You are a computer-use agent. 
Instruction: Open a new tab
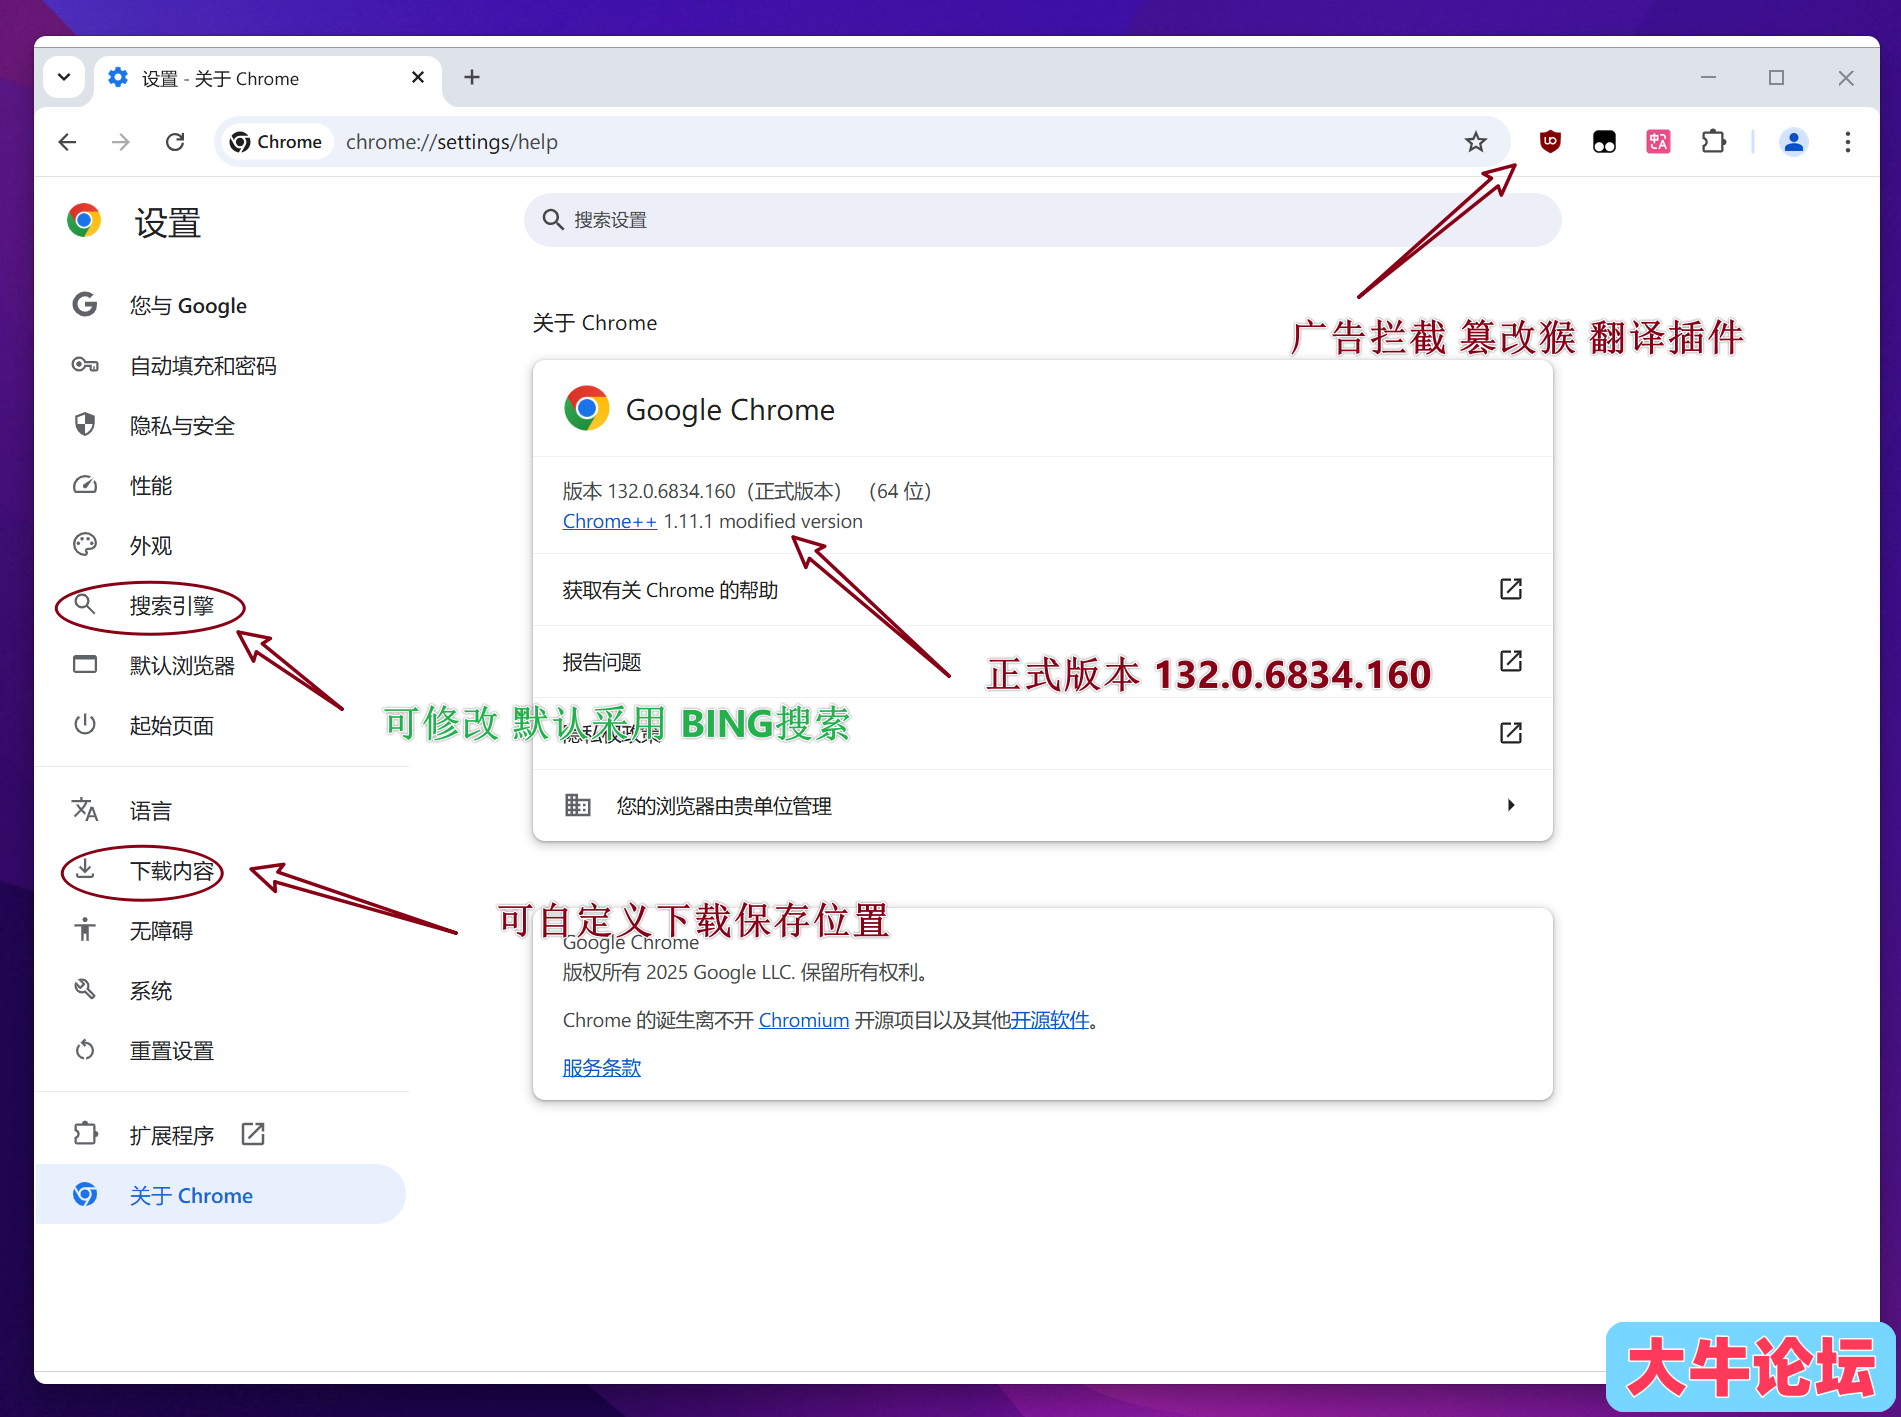click(472, 77)
